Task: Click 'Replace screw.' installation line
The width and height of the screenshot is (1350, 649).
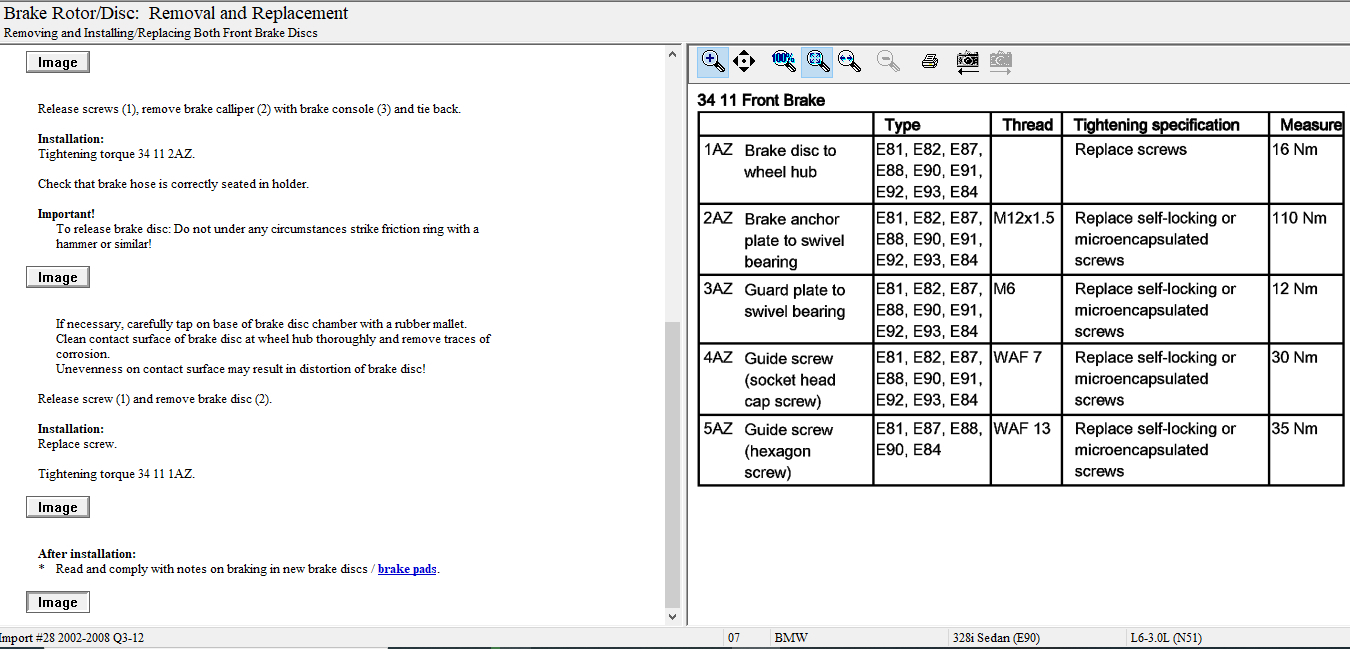Action: point(77,444)
